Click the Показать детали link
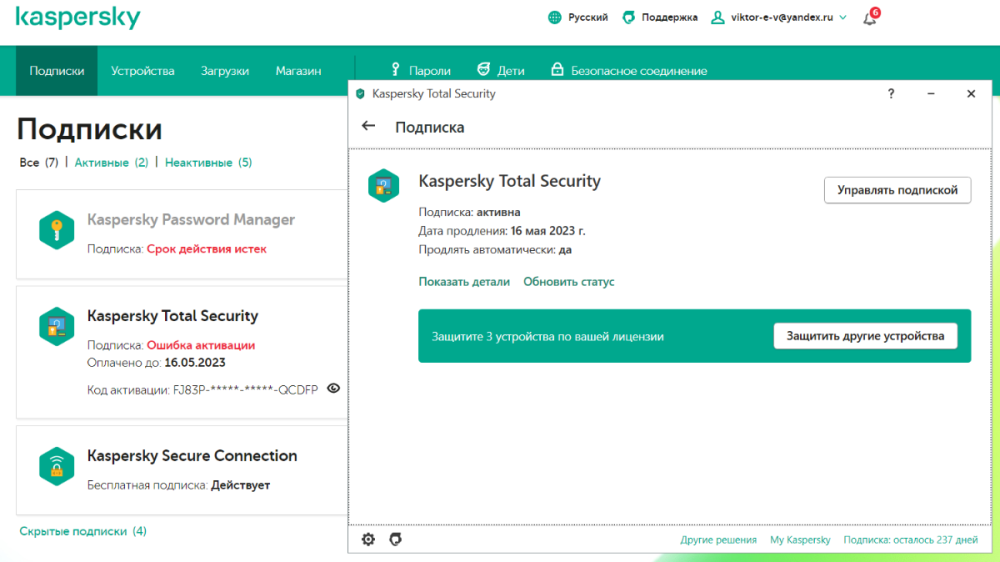The image size is (1000, 562). tap(464, 281)
